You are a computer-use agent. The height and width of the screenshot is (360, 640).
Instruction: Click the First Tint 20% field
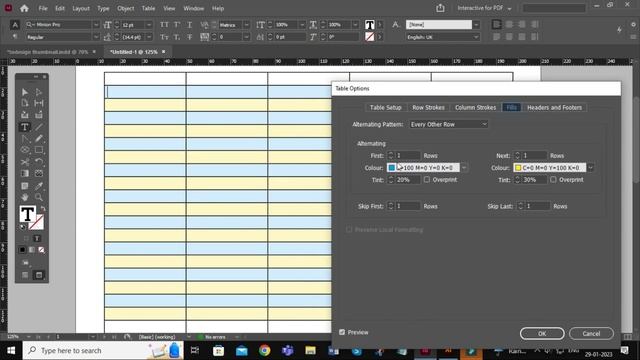(x=407, y=180)
